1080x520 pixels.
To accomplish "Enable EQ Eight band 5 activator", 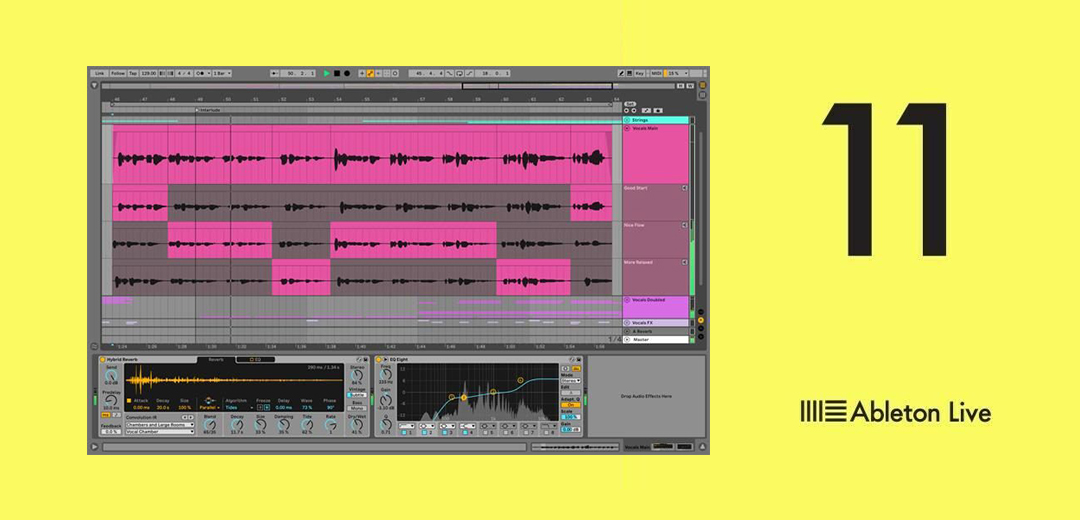I will [x=485, y=433].
